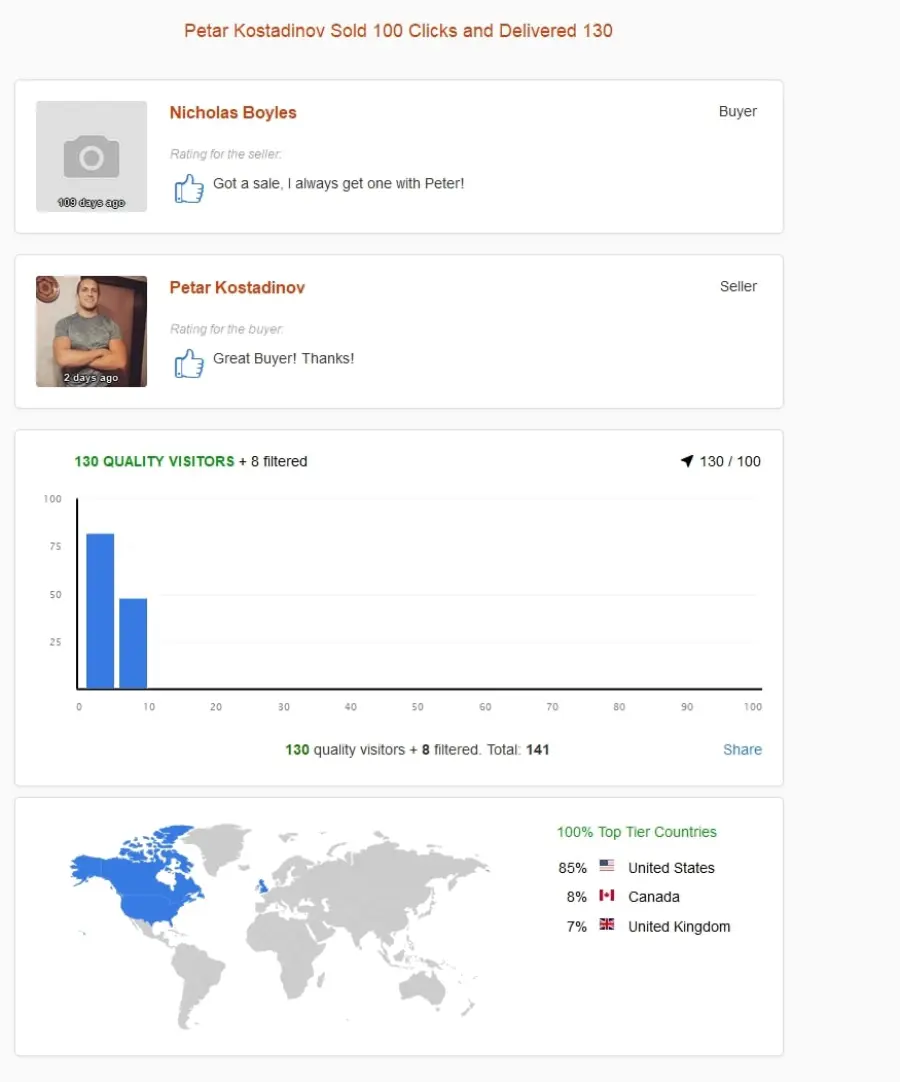The height and width of the screenshot is (1082, 900).
Task: Click the 'Total: 141' summary text
Action: (x=518, y=749)
